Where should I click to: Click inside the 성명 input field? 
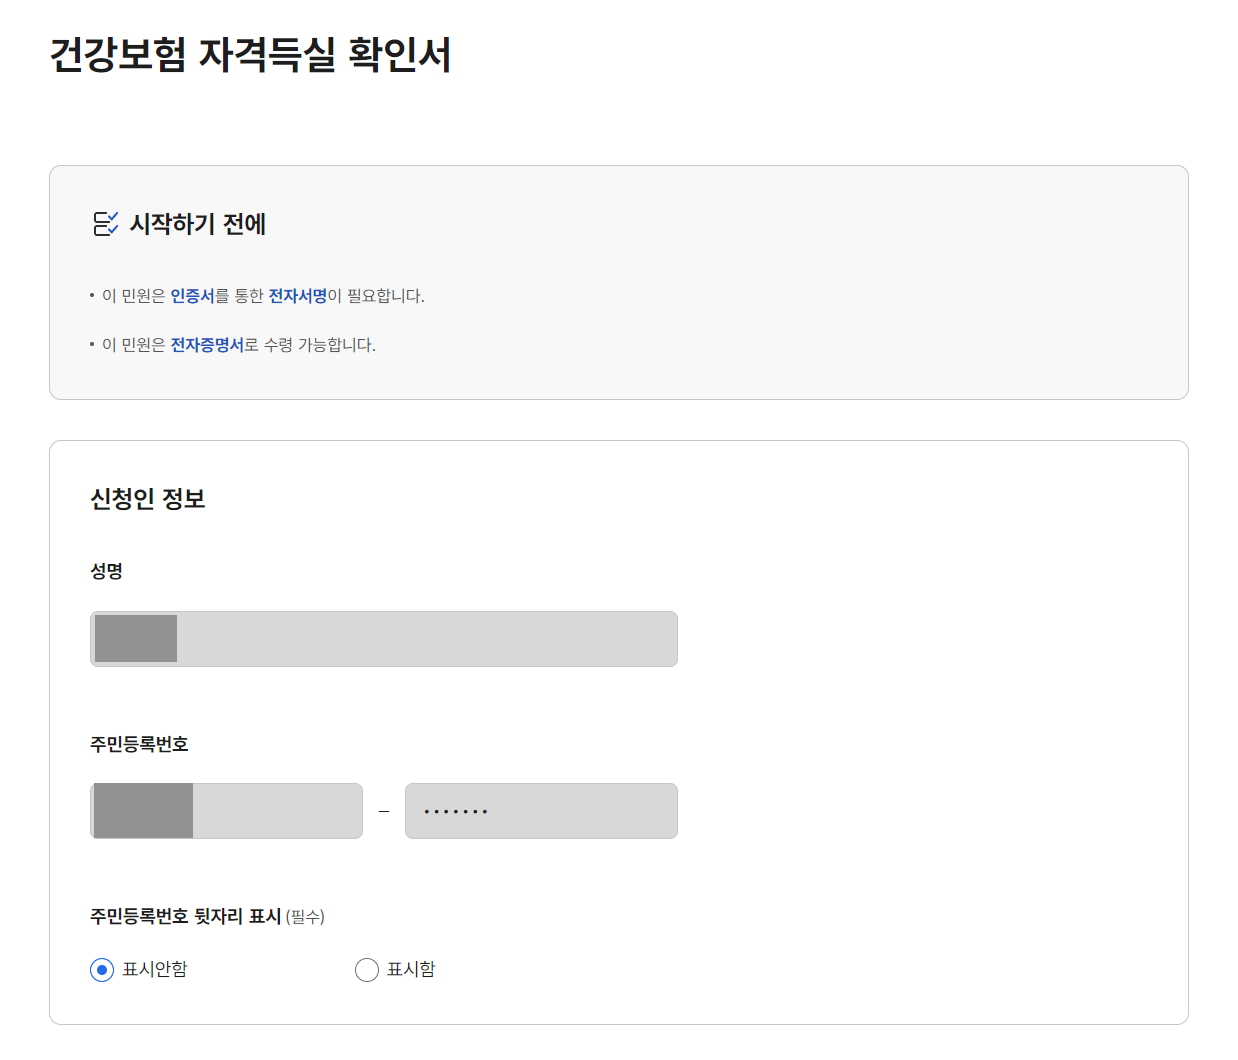tap(383, 638)
